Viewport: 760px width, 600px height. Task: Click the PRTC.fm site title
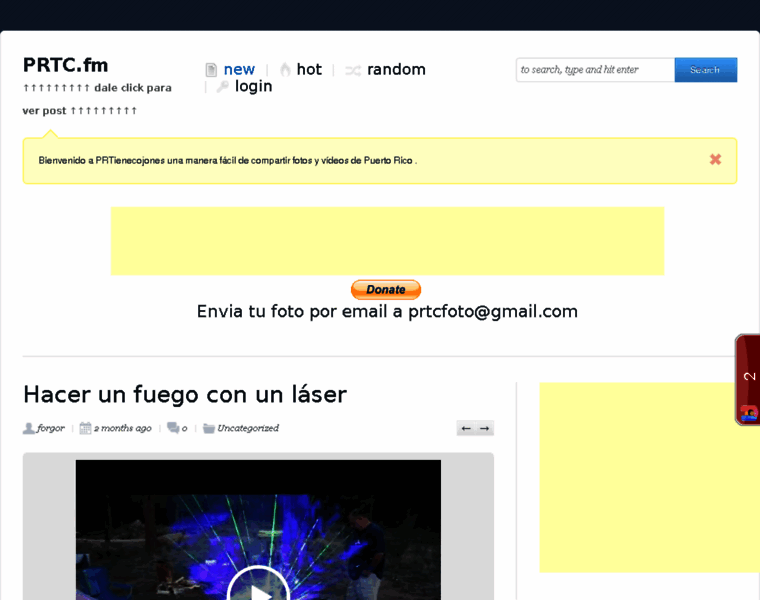pyautogui.click(x=65, y=65)
